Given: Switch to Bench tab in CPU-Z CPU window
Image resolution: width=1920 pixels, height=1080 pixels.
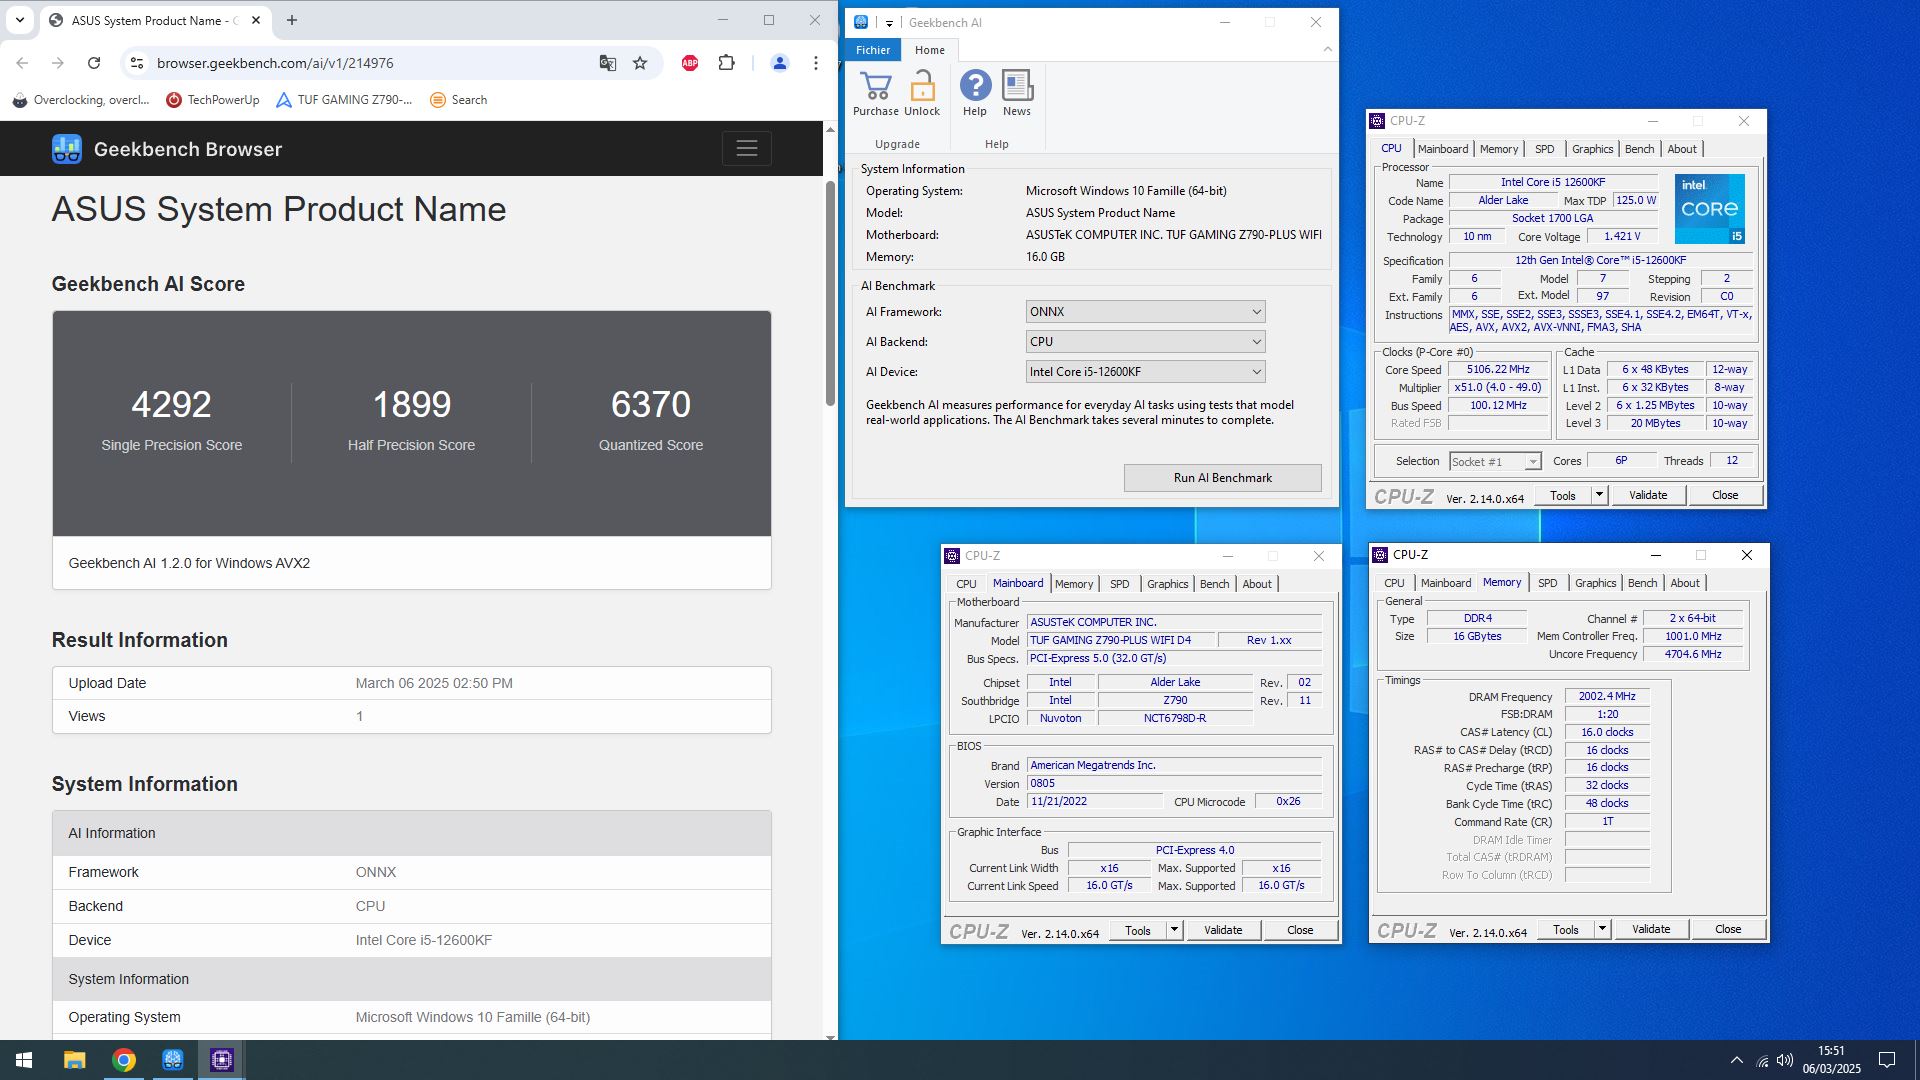Looking at the screenshot, I should 1639,149.
